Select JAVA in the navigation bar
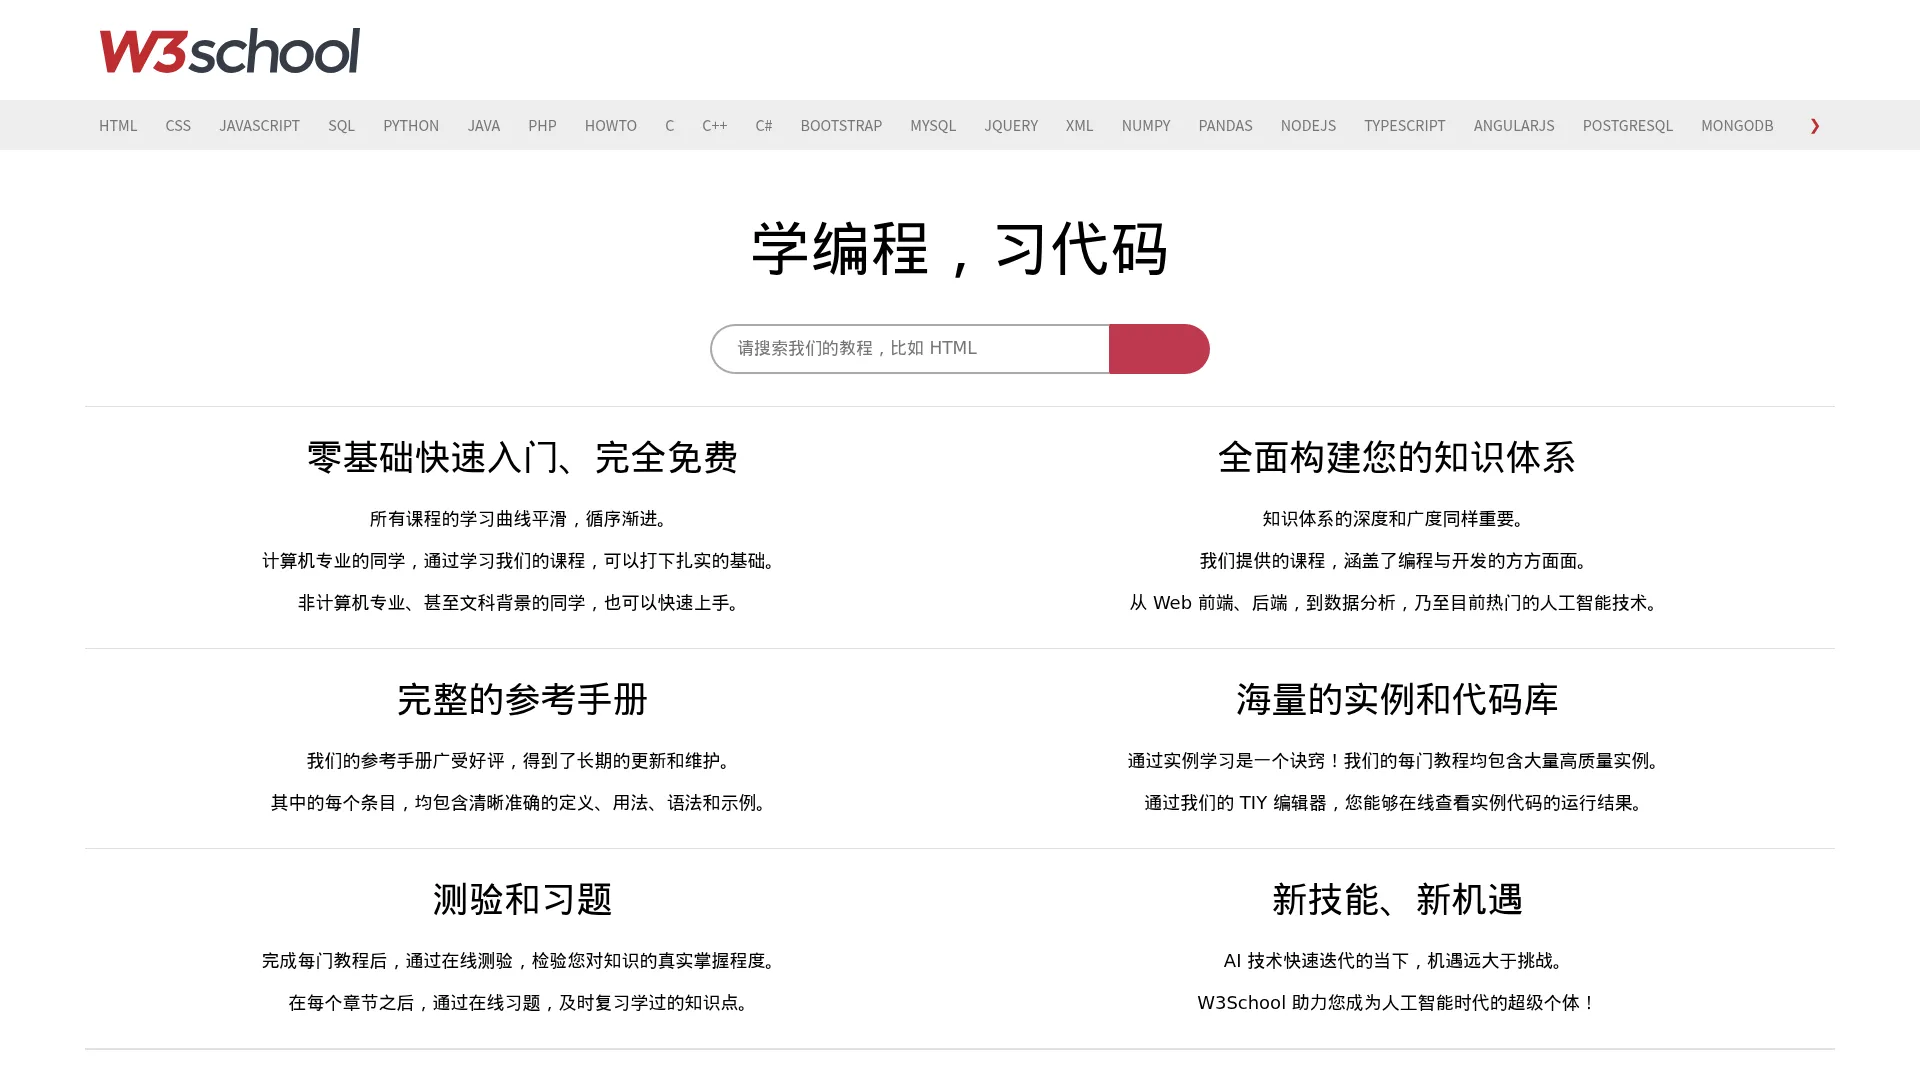The width and height of the screenshot is (1920, 1080). [484, 126]
